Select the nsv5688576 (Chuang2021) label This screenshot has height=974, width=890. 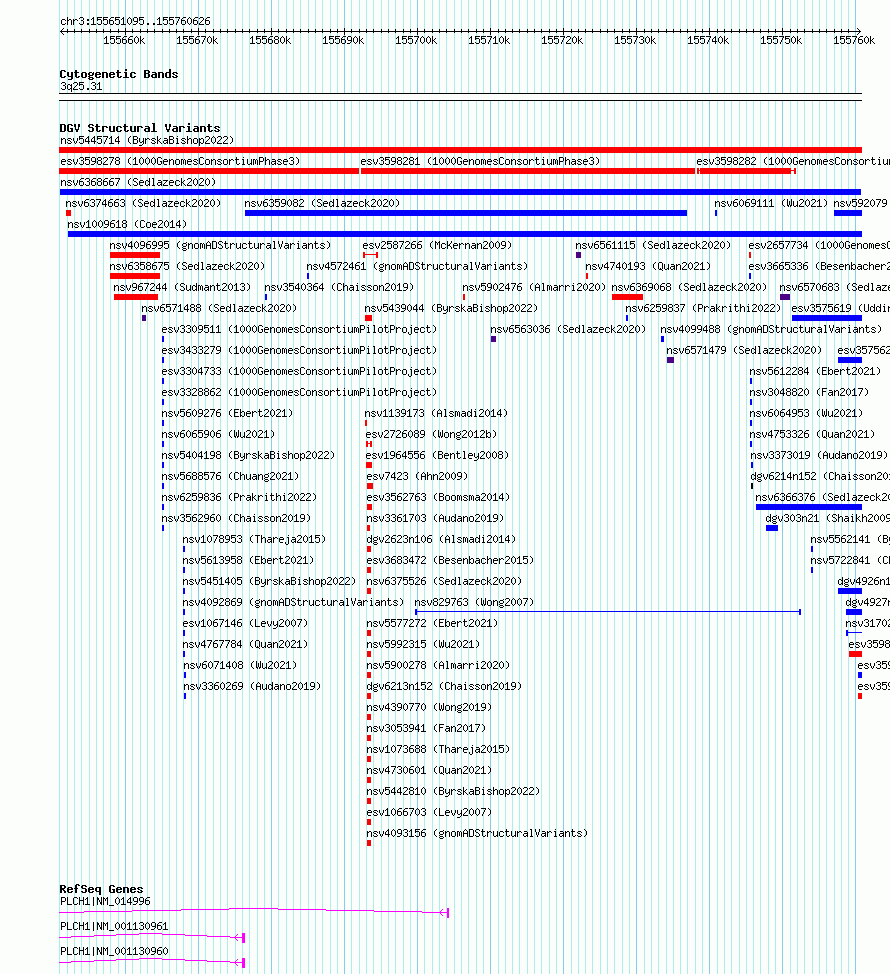[x=230, y=476]
